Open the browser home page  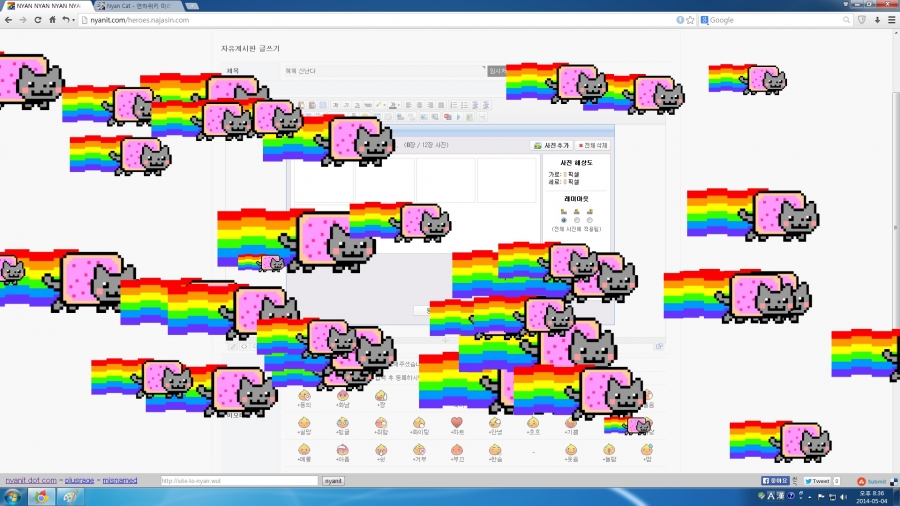coord(52,20)
